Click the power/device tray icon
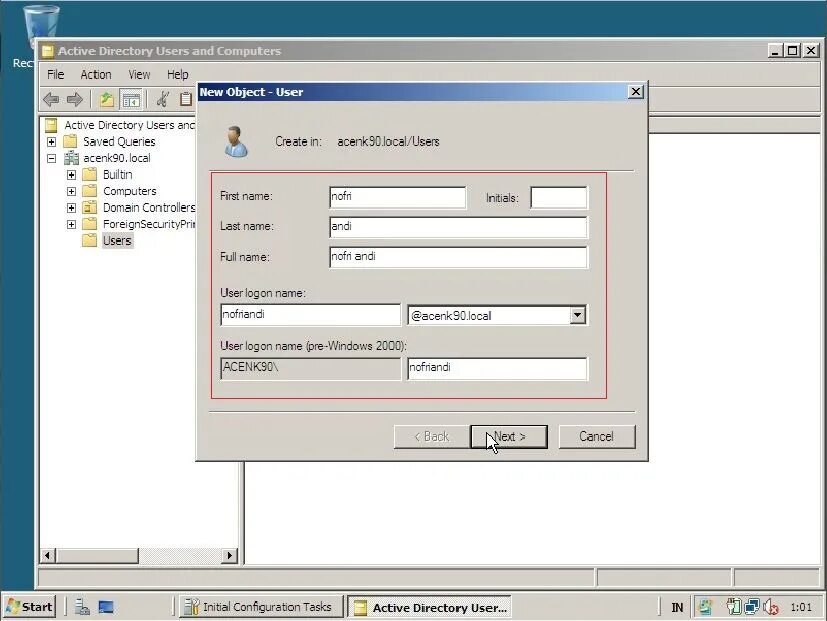 (x=734, y=607)
